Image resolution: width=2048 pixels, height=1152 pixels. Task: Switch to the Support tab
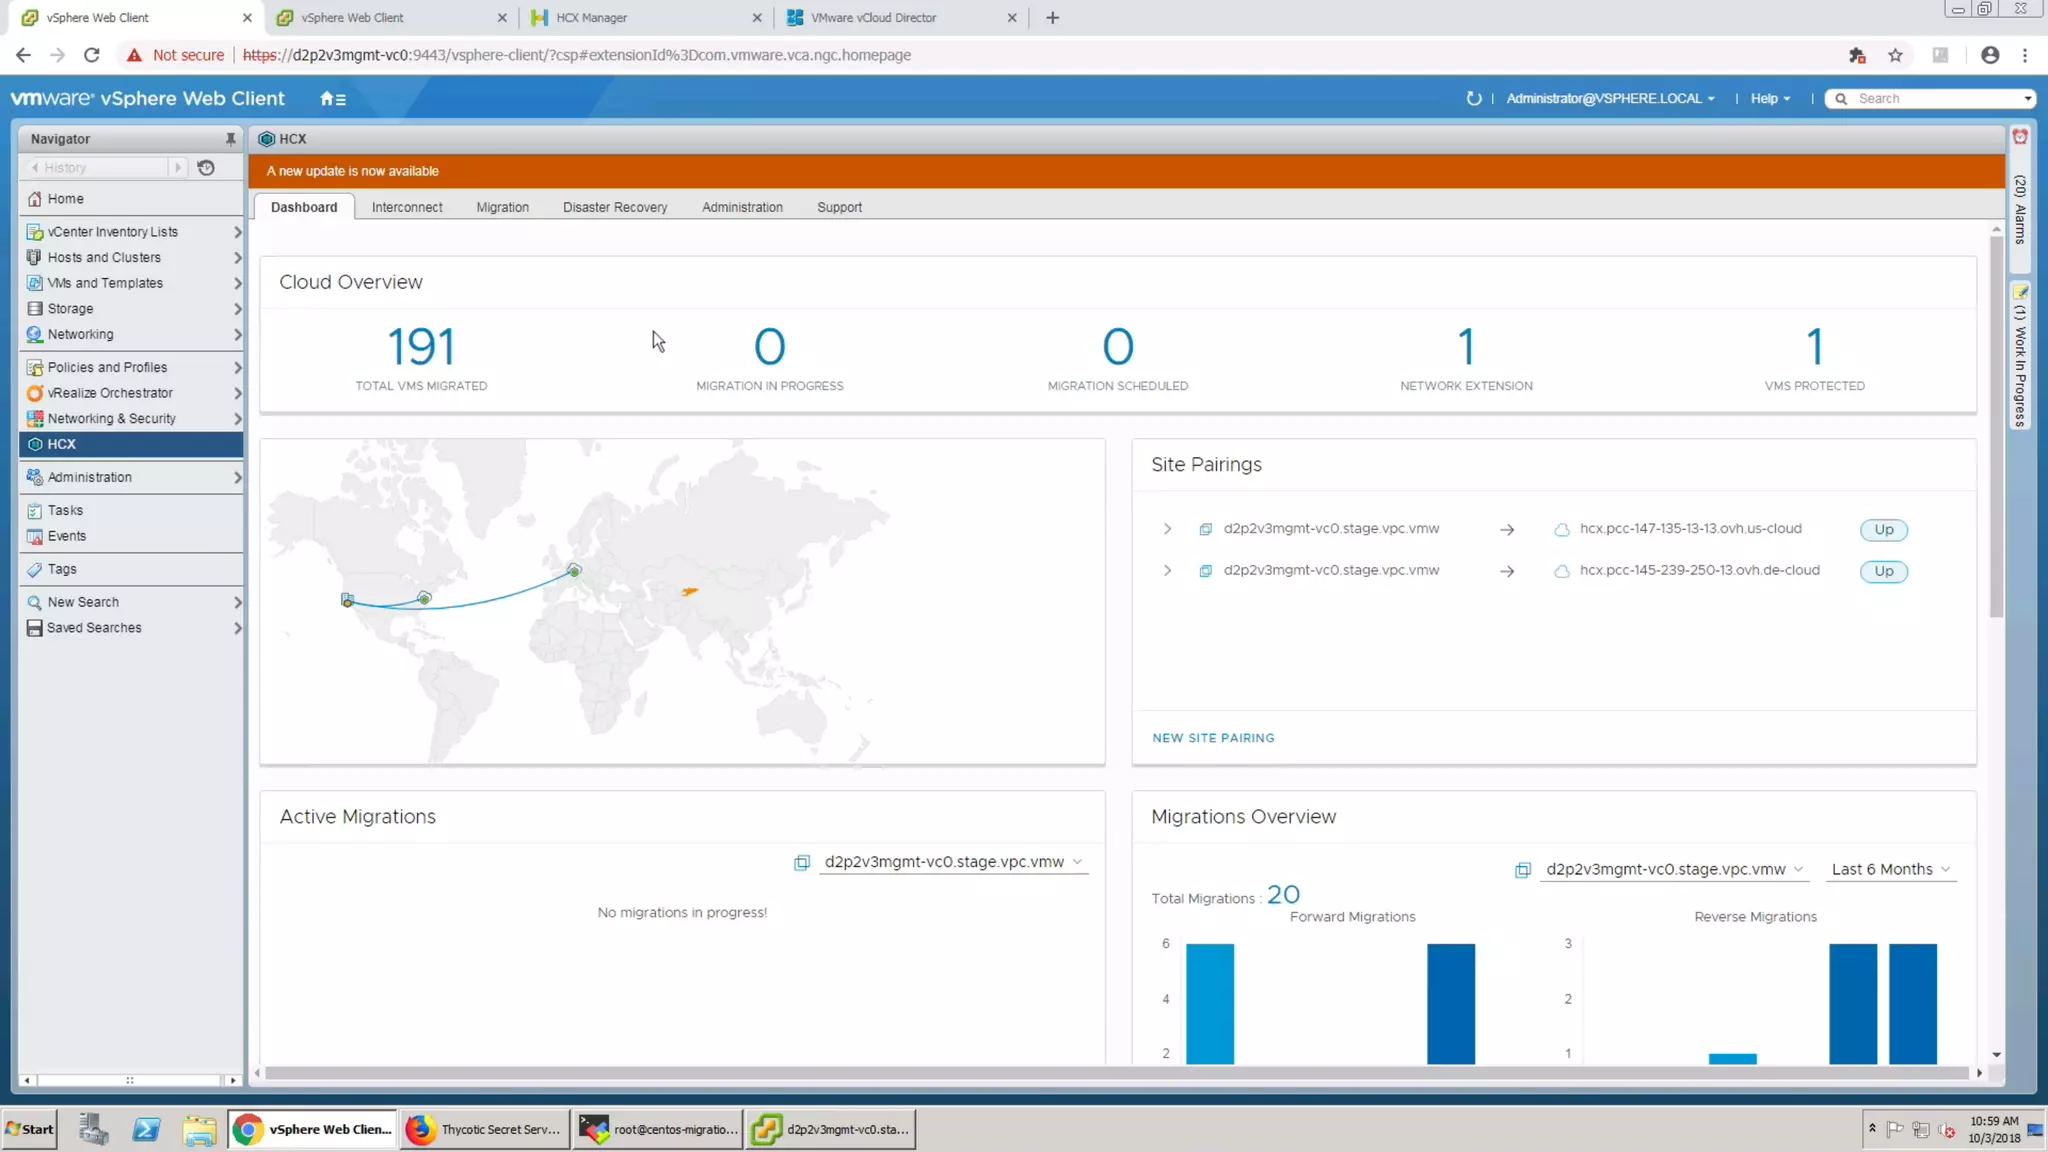[x=839, y=207]
